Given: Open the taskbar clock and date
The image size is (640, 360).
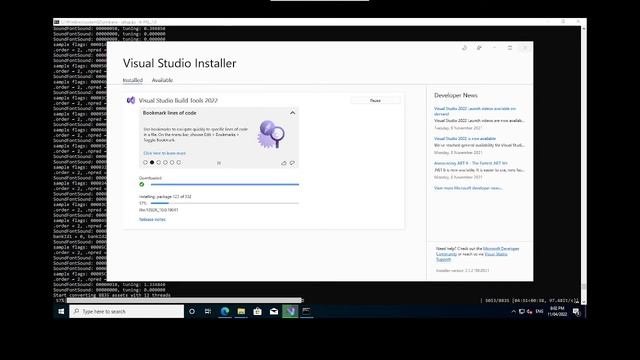Looking at the screenshot, I should point(557,311).
